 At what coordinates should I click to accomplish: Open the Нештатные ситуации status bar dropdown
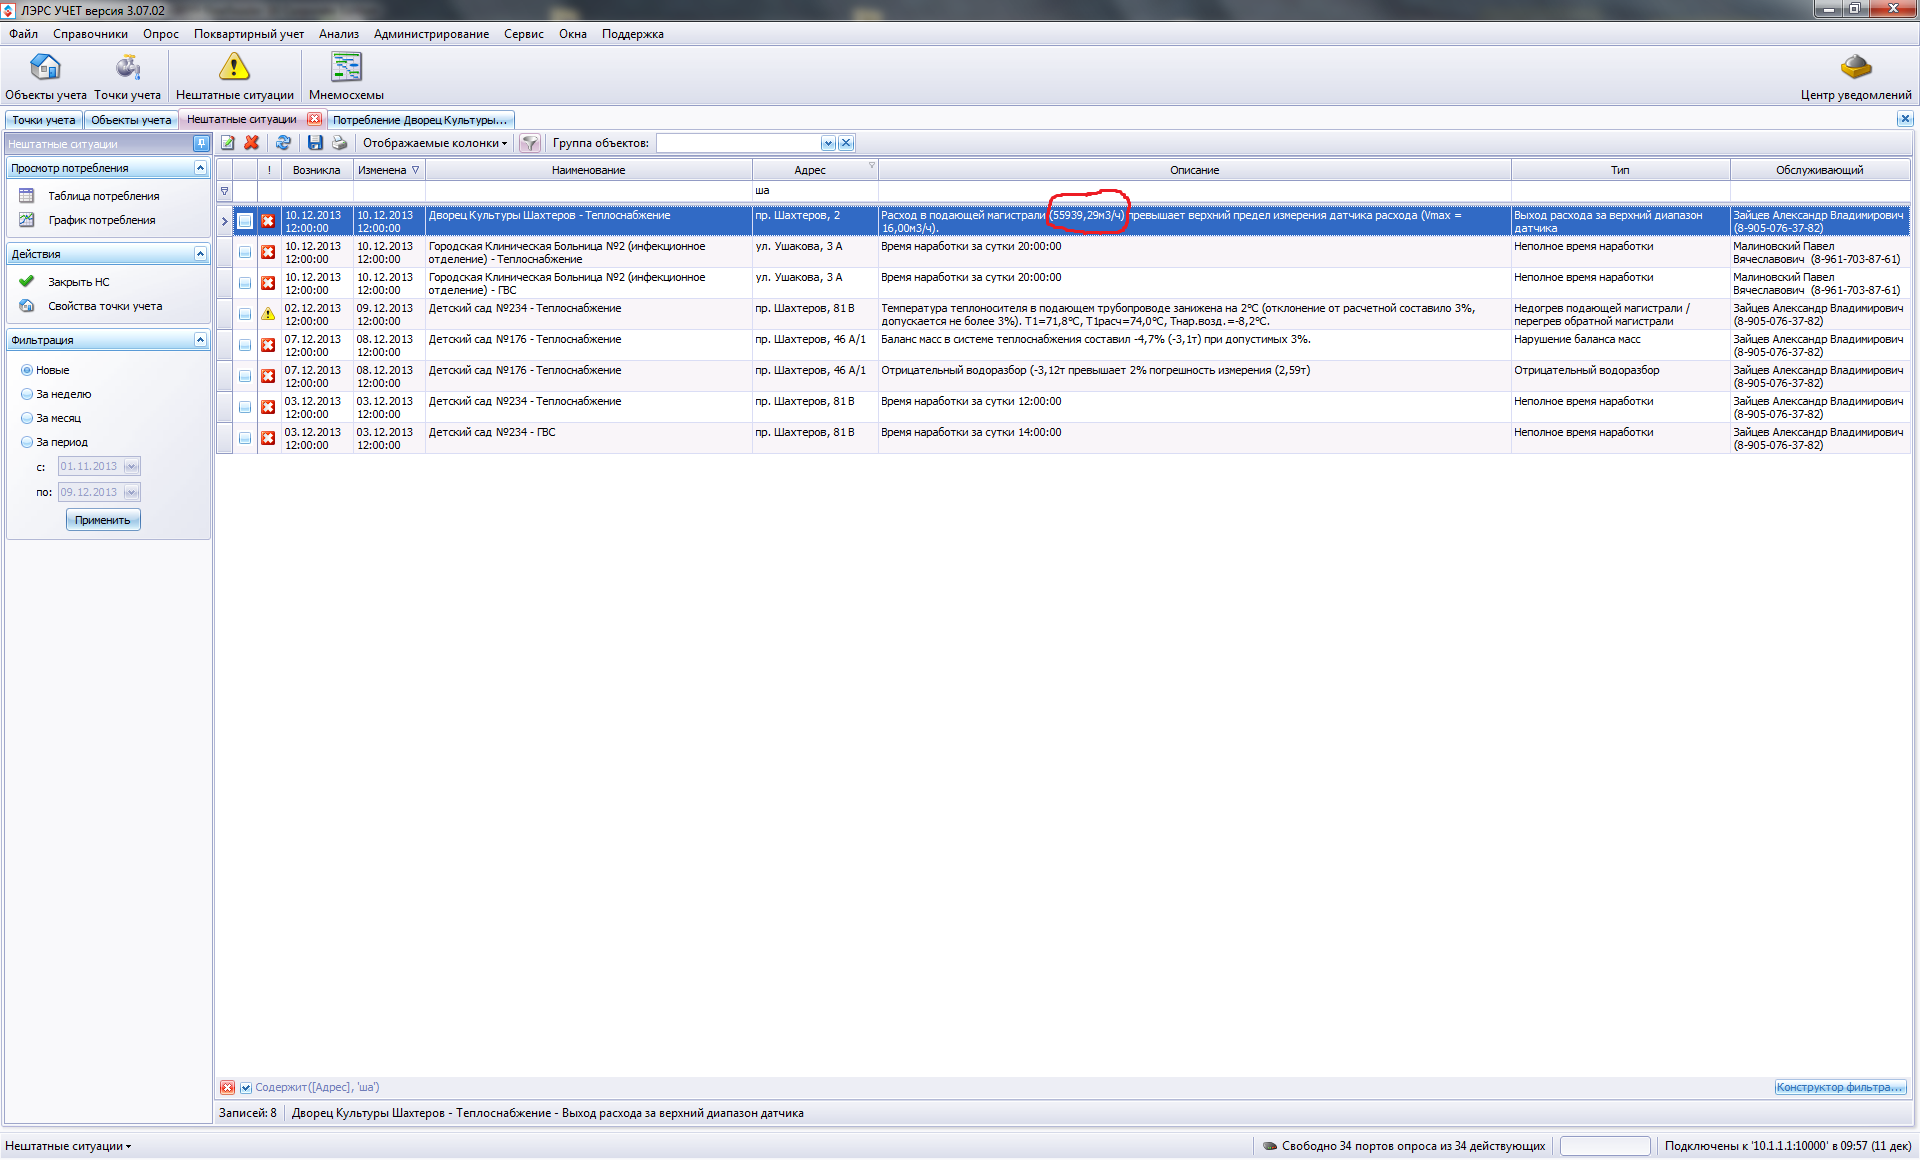pos(68,1146)
